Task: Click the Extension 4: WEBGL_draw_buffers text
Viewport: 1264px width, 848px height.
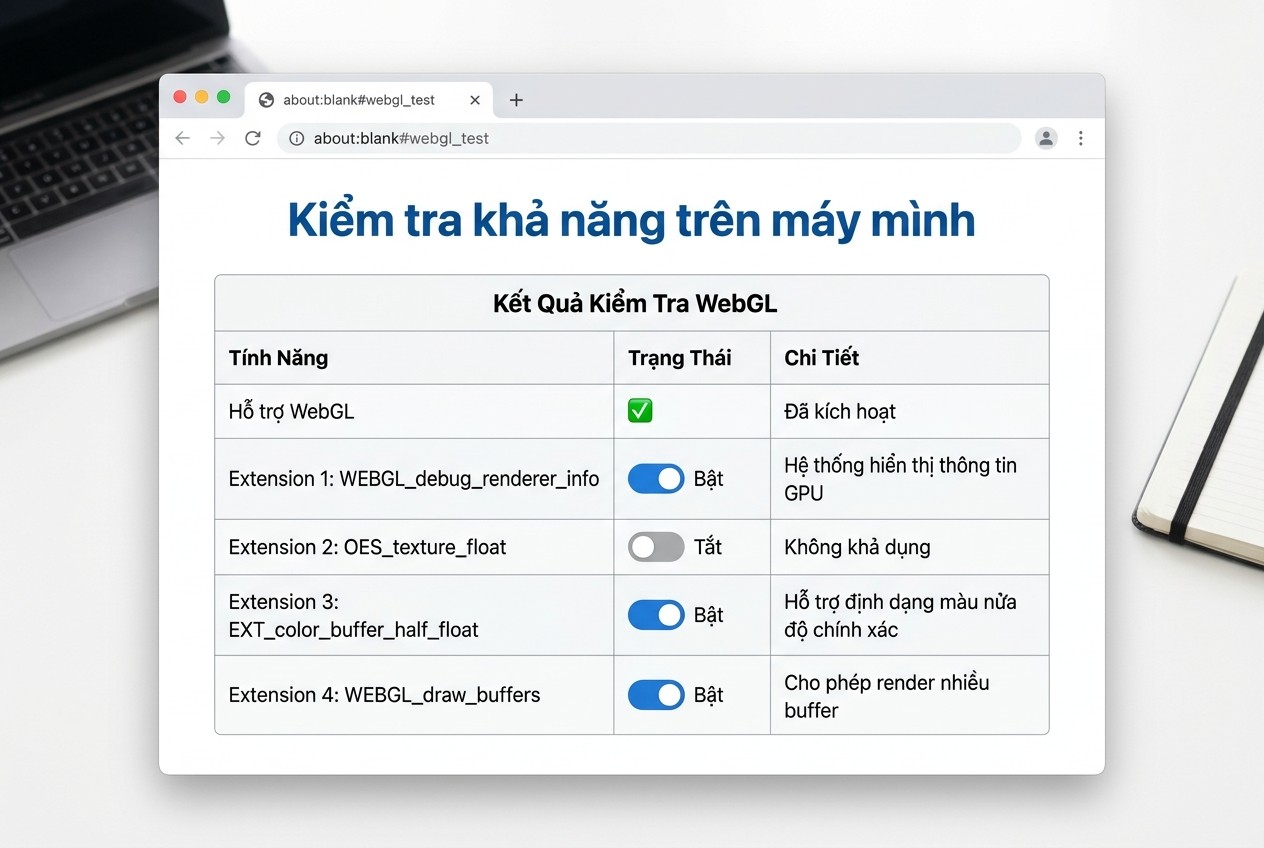Action: (385, 695)
